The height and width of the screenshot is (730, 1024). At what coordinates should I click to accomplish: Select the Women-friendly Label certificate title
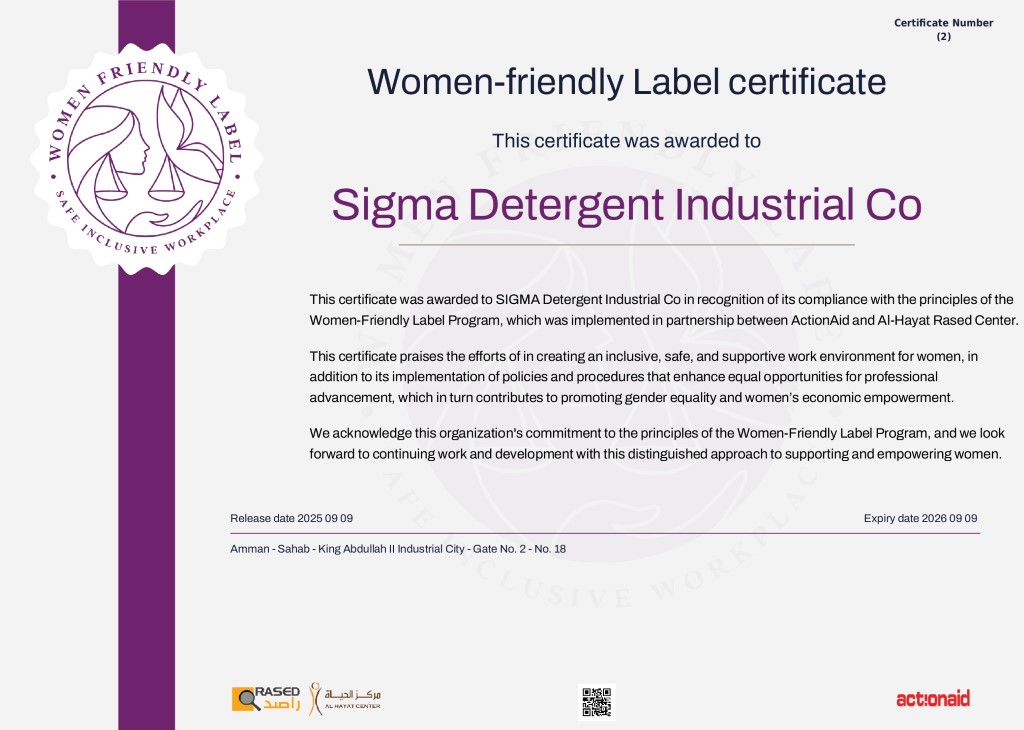point(626,81)
